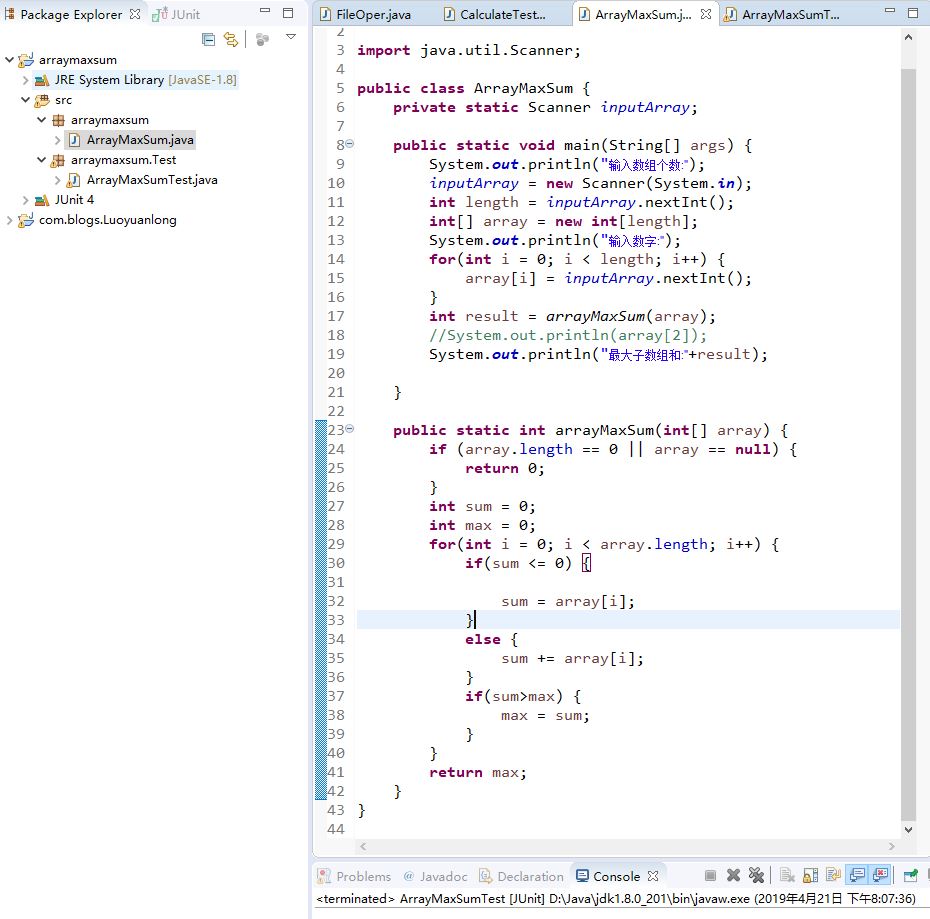Click Remove Launch console icon
Viewport: 930px width, 919px height.
pyautogui.click(x=733, y=876)
